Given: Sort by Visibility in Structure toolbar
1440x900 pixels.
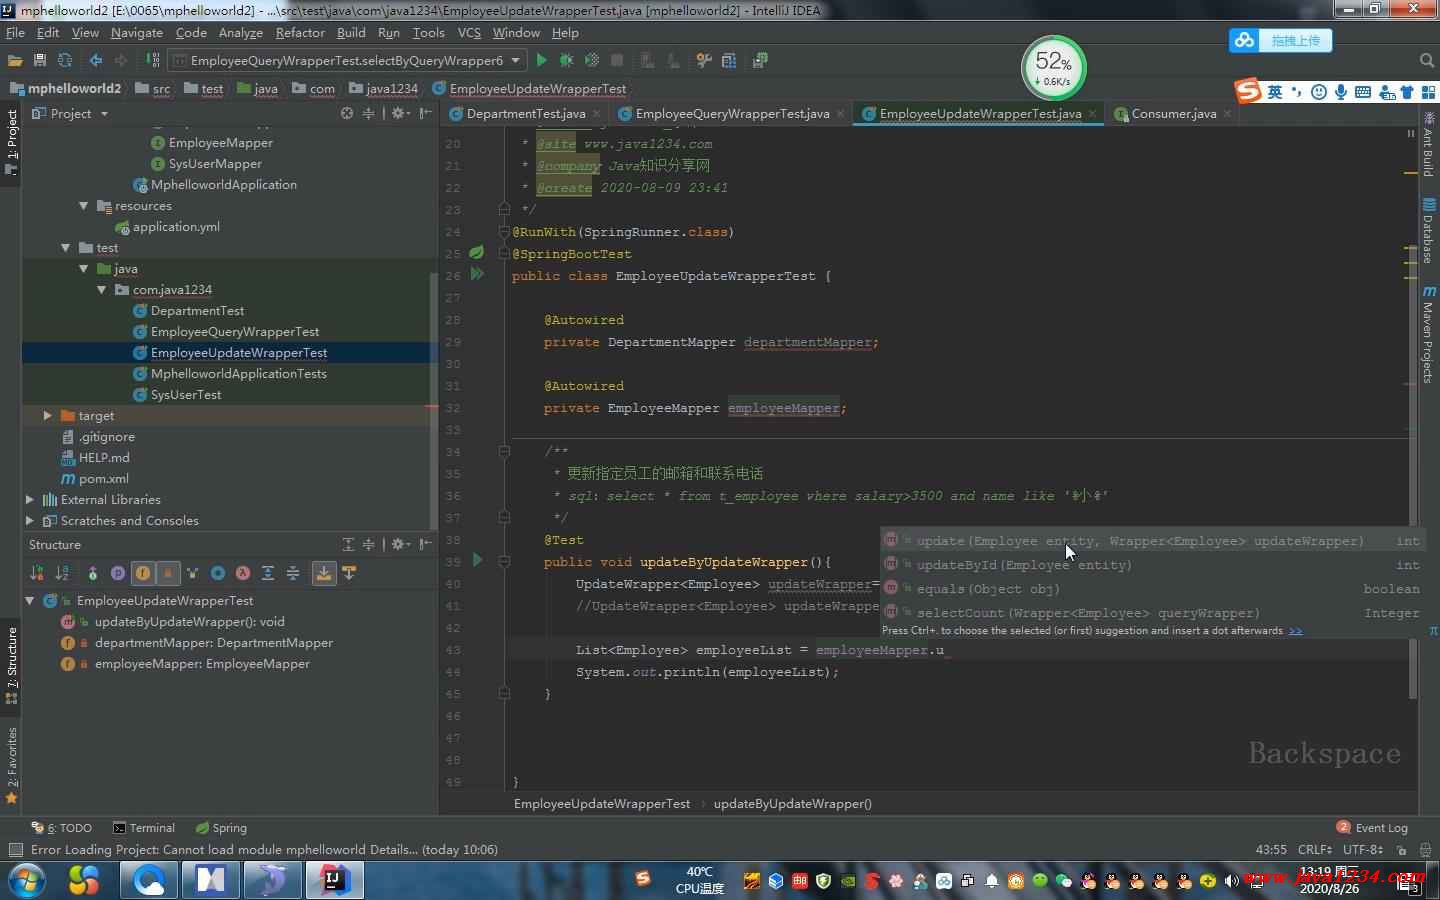Looking at the screenshot, I should pos(37,573).
